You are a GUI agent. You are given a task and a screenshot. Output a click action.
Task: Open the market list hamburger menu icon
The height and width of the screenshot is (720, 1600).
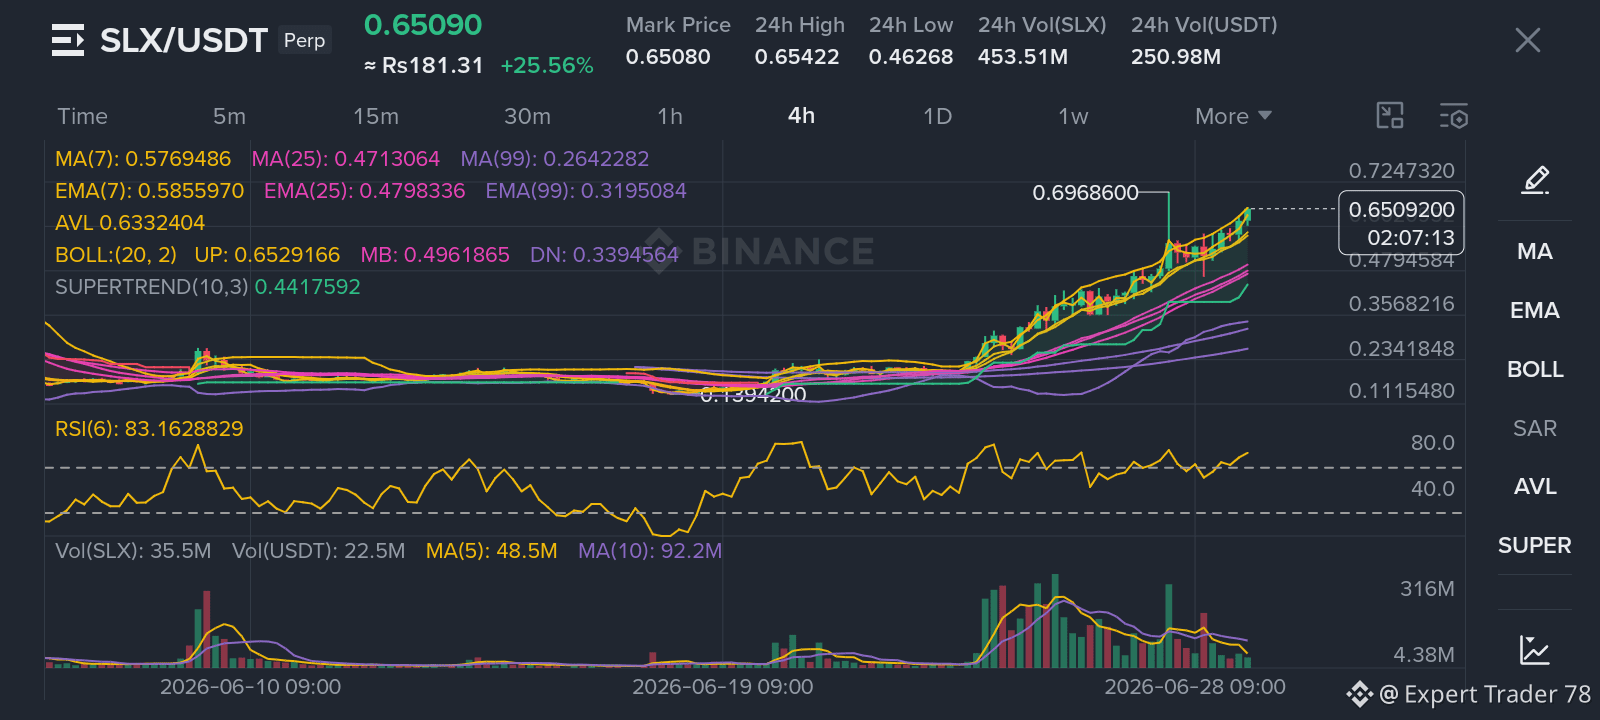click(x=68, y=40)
